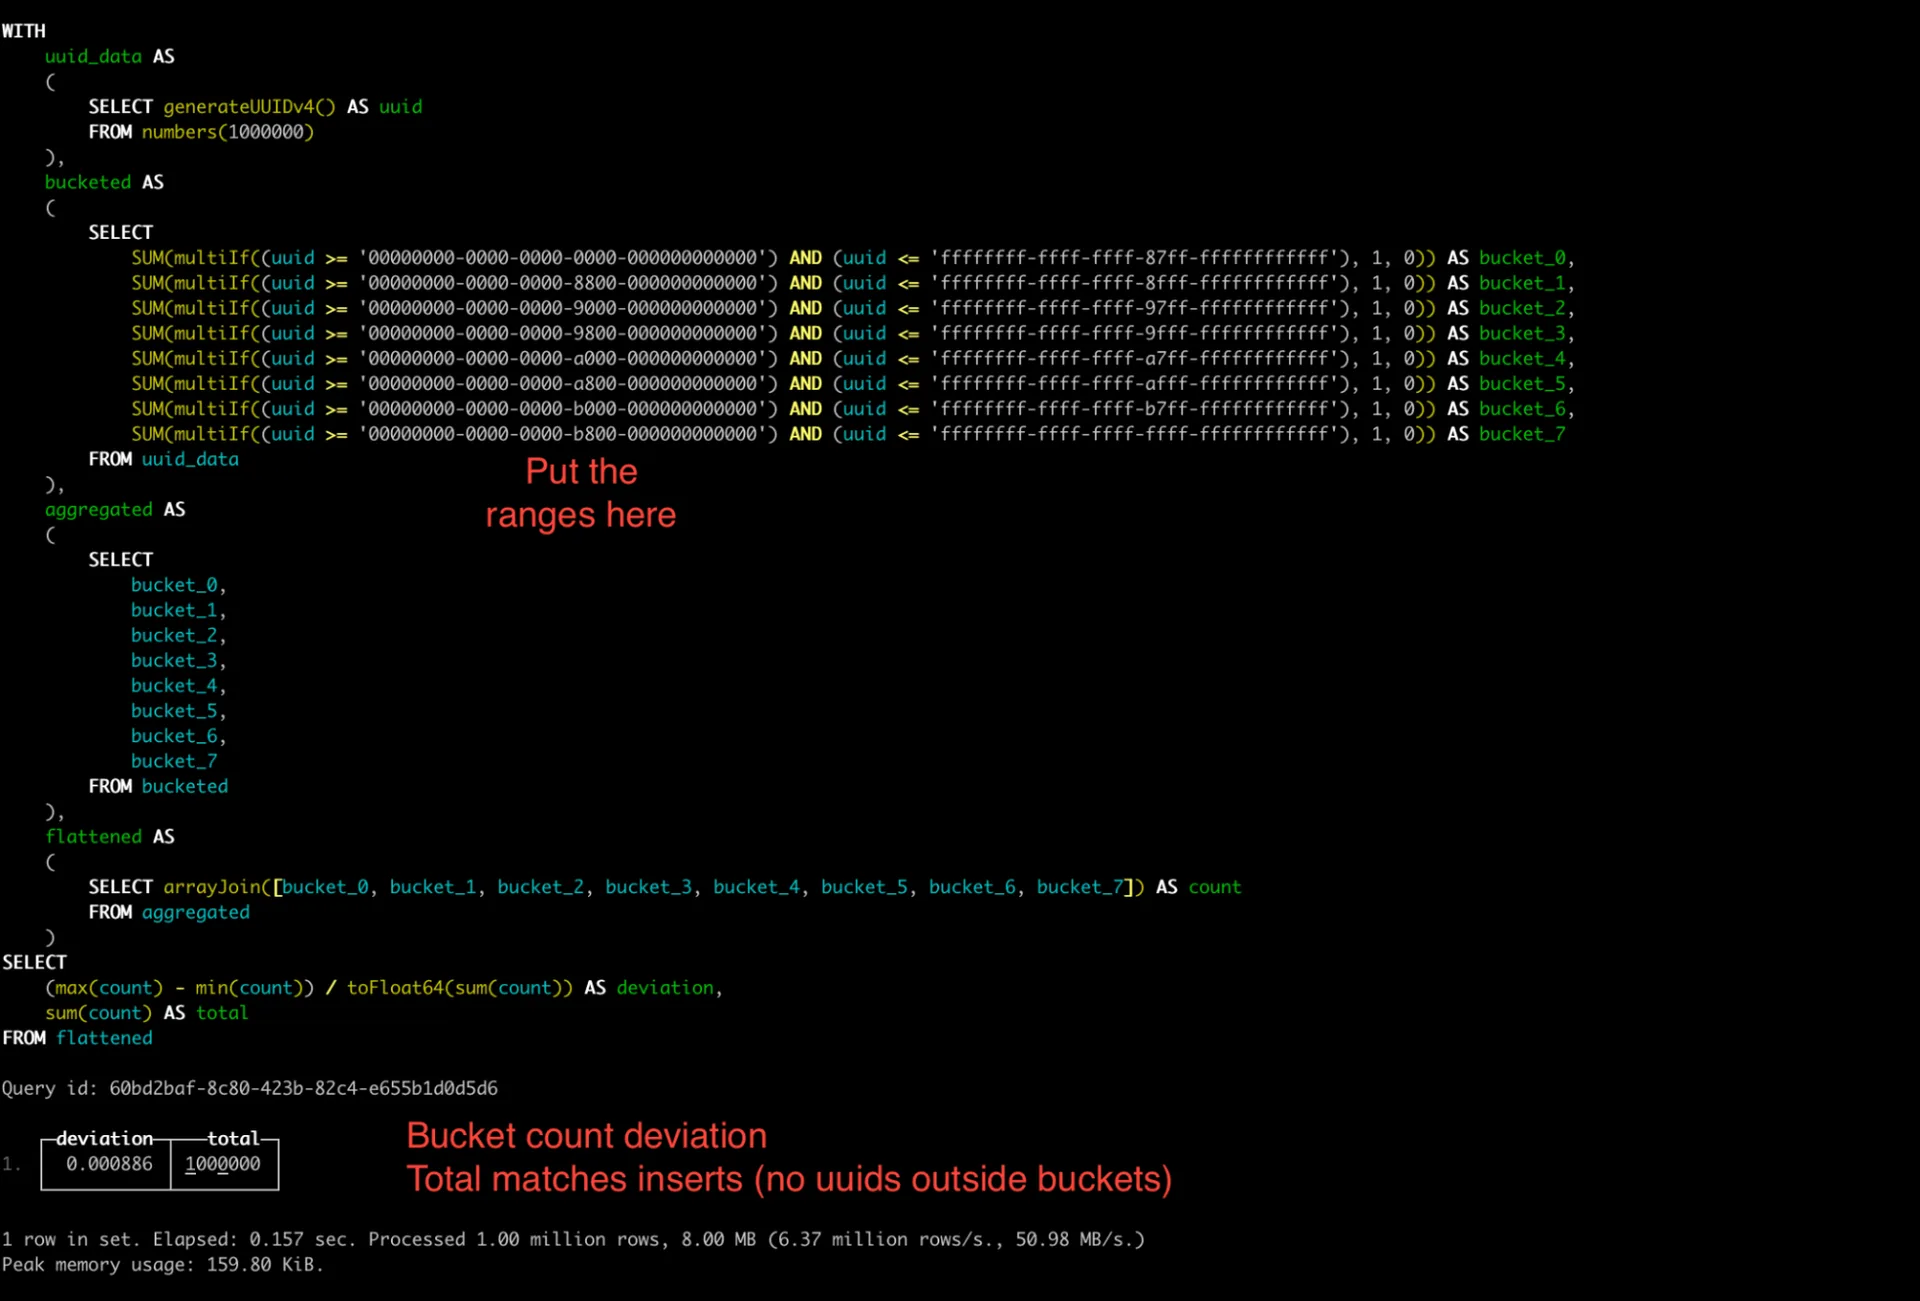Click toFloat64(sum(count)) expression
Image resolution: width=1920 pixels, height=1301 pixels.
coord(460,988)
